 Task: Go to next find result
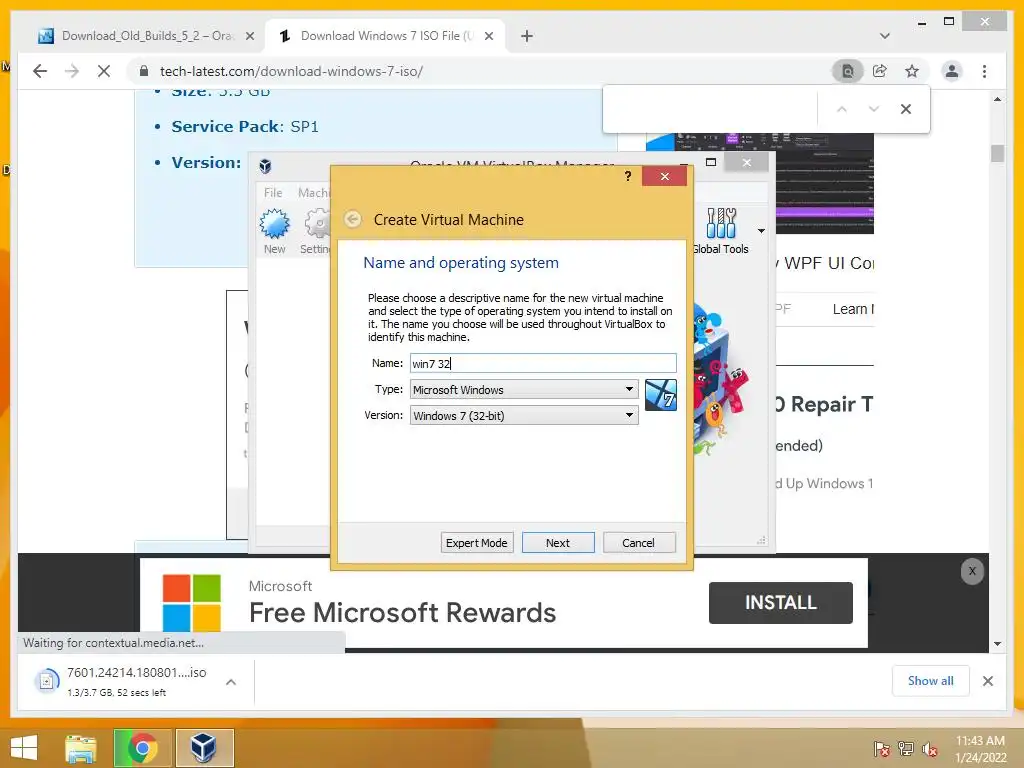pyautogui.click(x=874, y=109)
